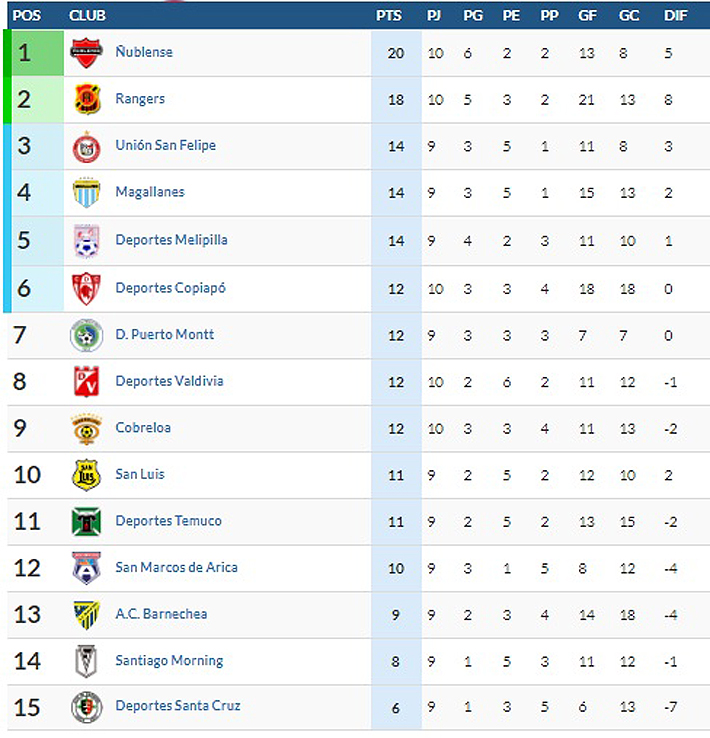
Task: Open the Deportes Melipilla team link
Action: [171, 240]
